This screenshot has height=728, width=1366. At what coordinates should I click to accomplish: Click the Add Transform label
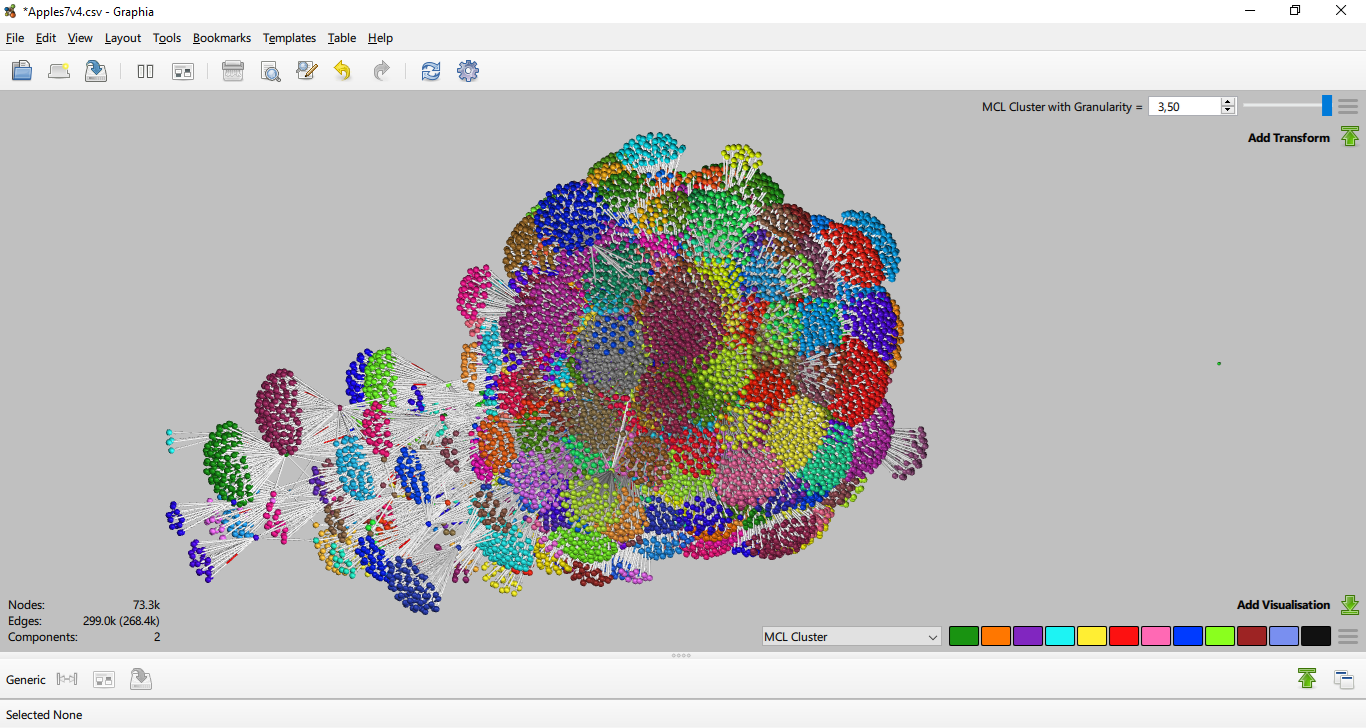(x=1289, y=138)
